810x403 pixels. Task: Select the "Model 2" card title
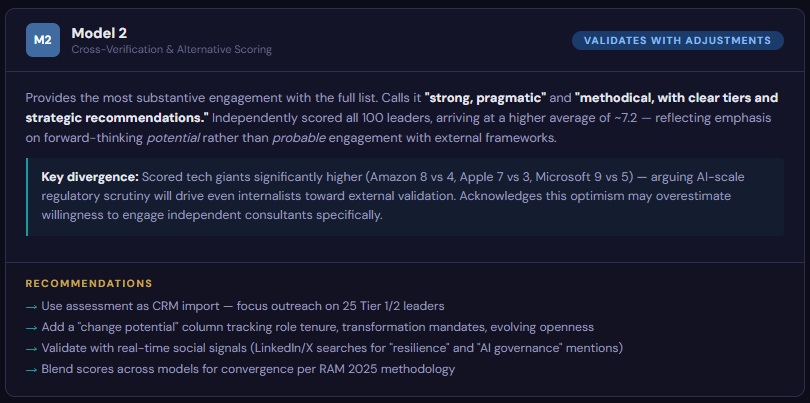click(101, 32)
